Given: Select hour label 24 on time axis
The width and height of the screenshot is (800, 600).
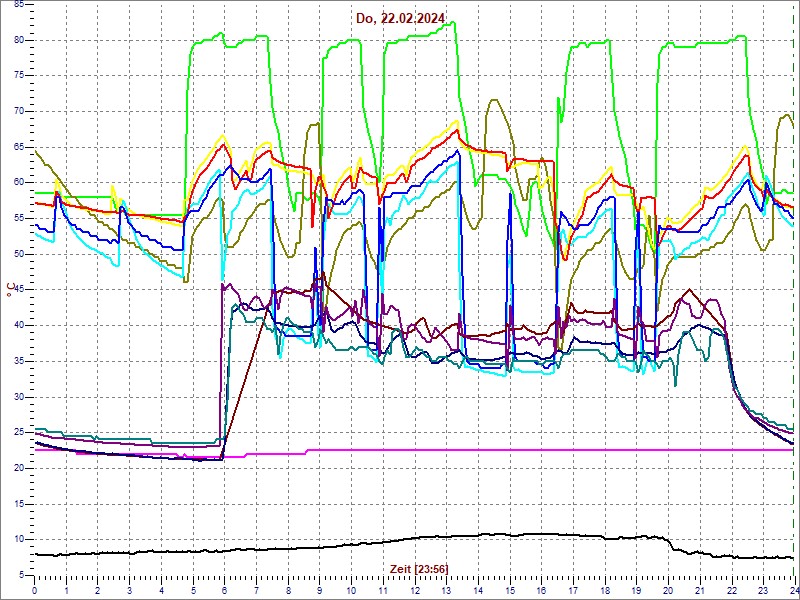Looking at the screenshot, I should [x=794, y=590].
